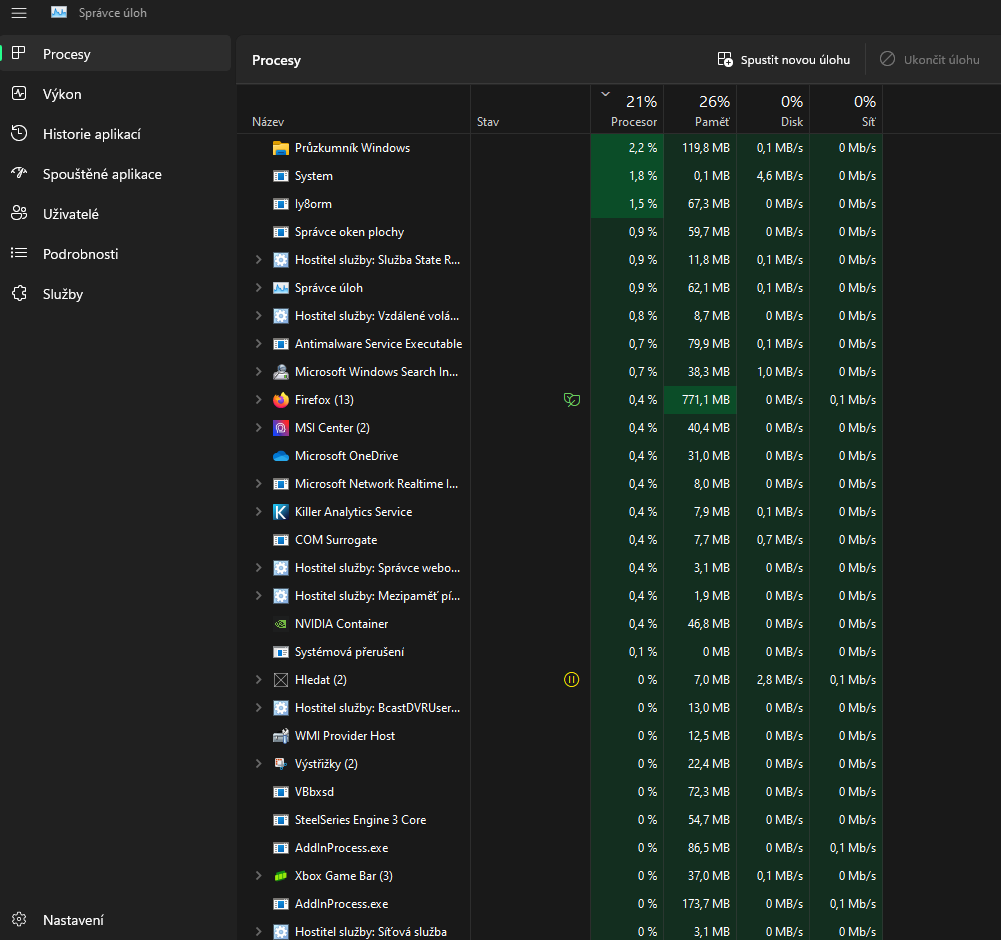
Task: Click the MSI Center process icon
Action: [281, 428]
